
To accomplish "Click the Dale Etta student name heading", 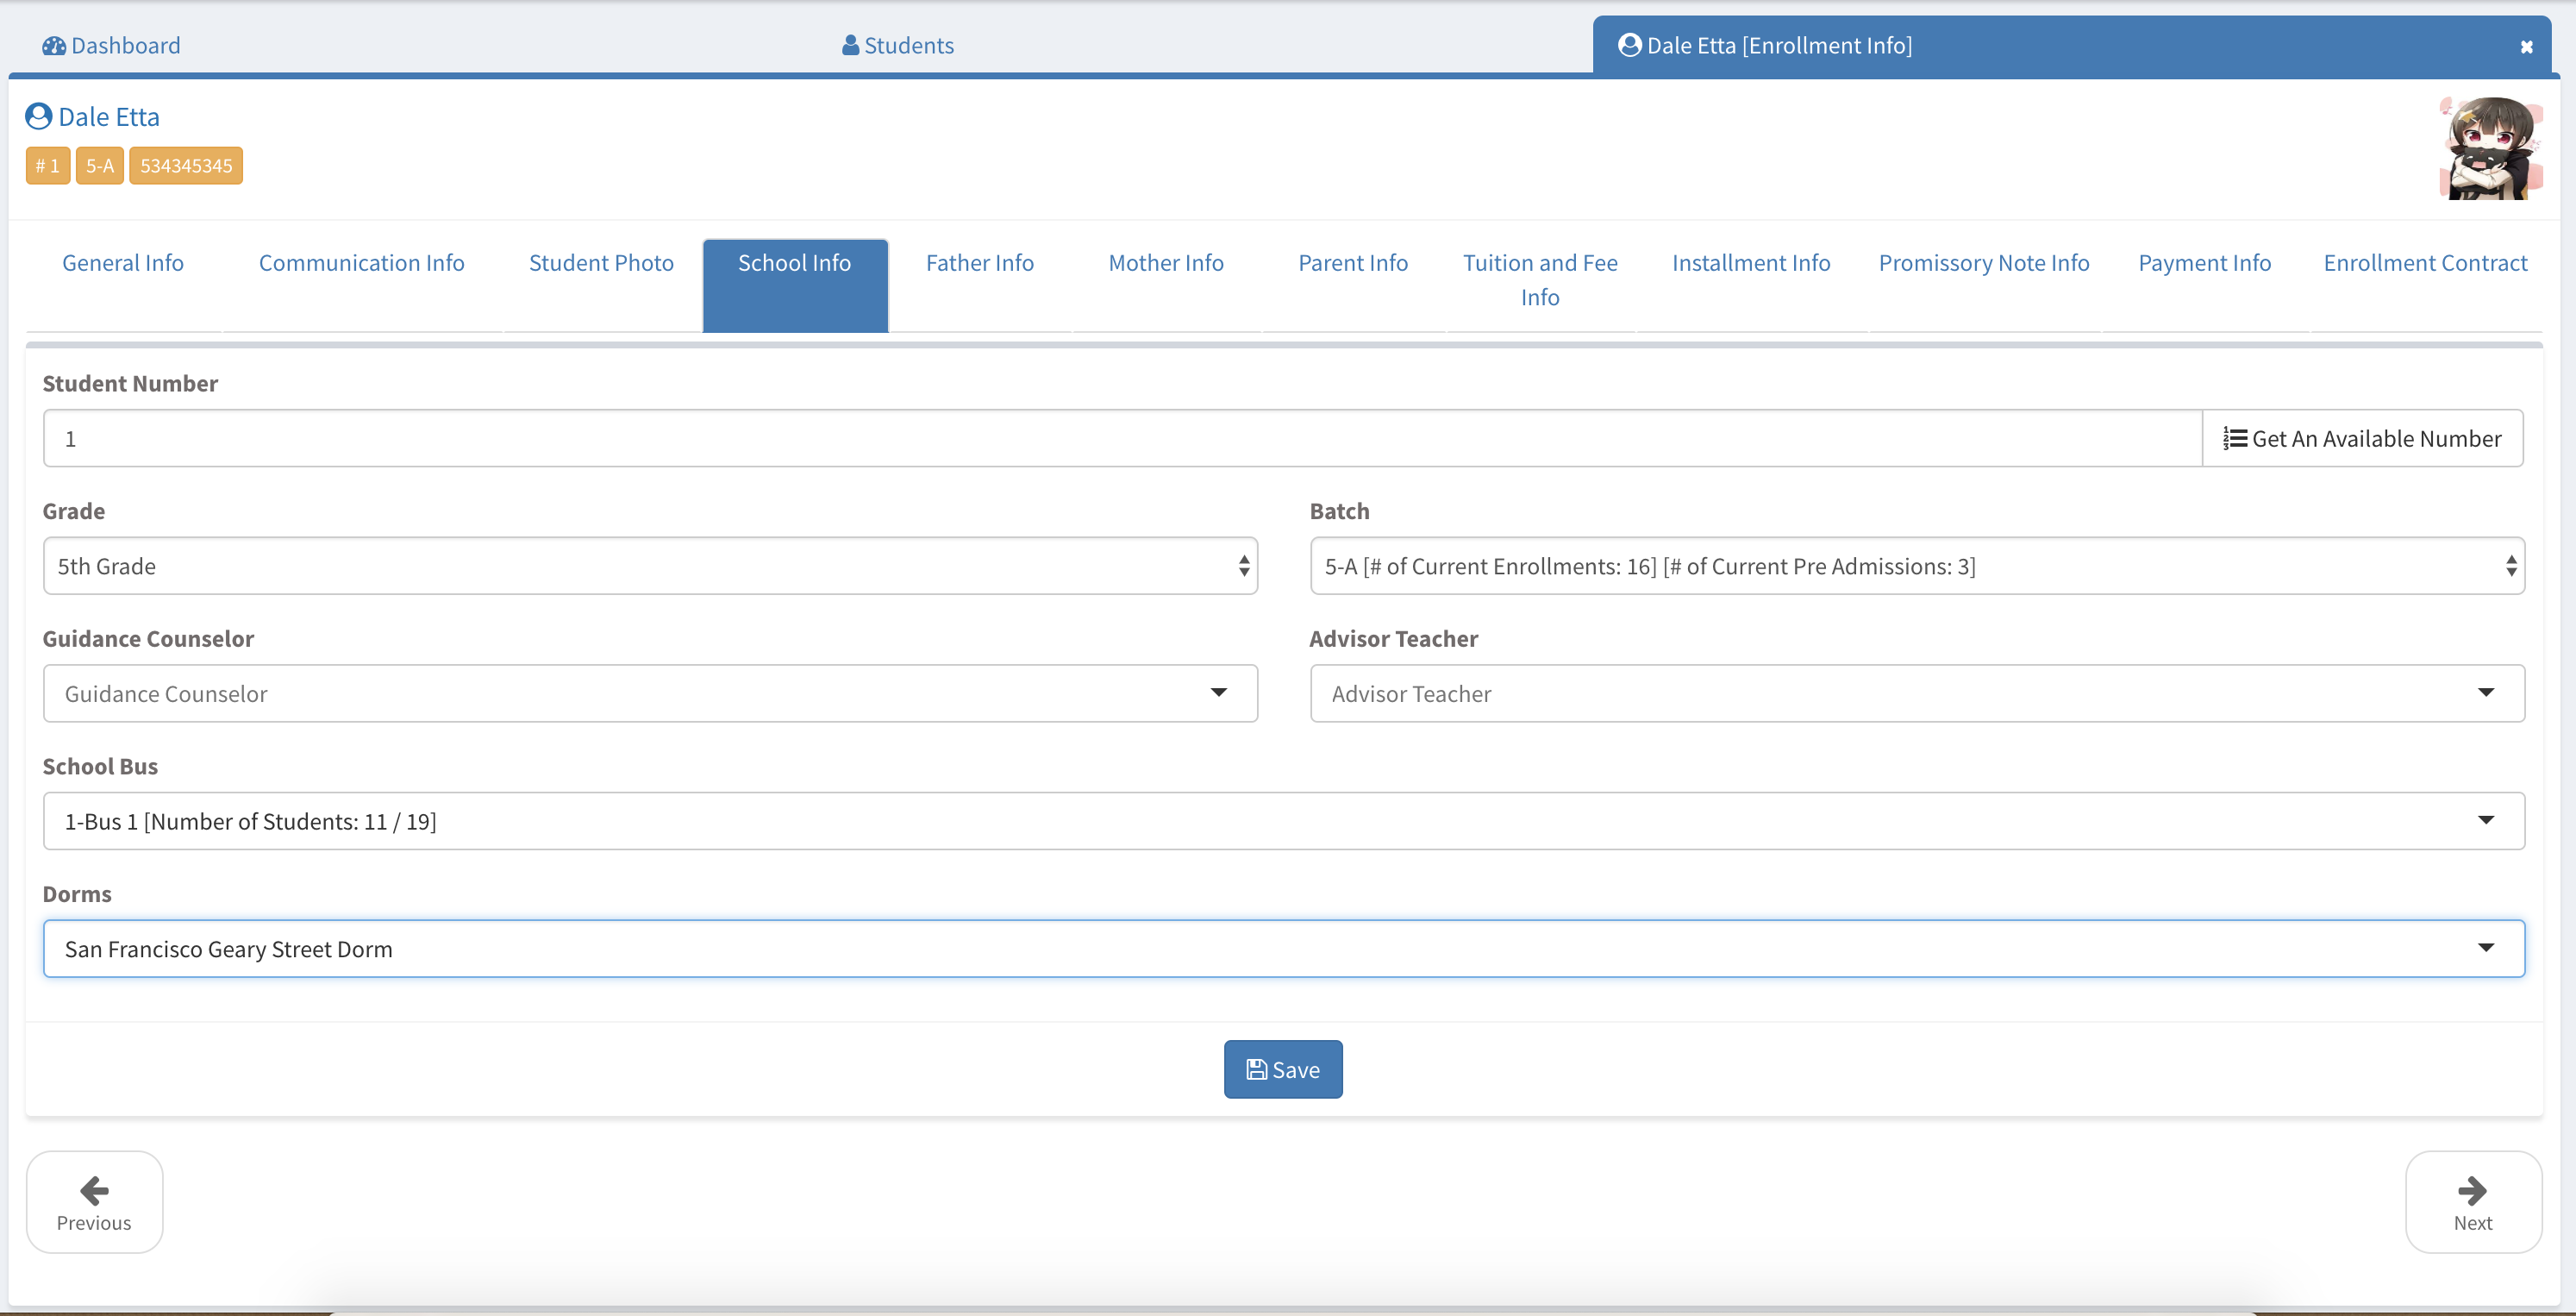I will coord(109,117).
